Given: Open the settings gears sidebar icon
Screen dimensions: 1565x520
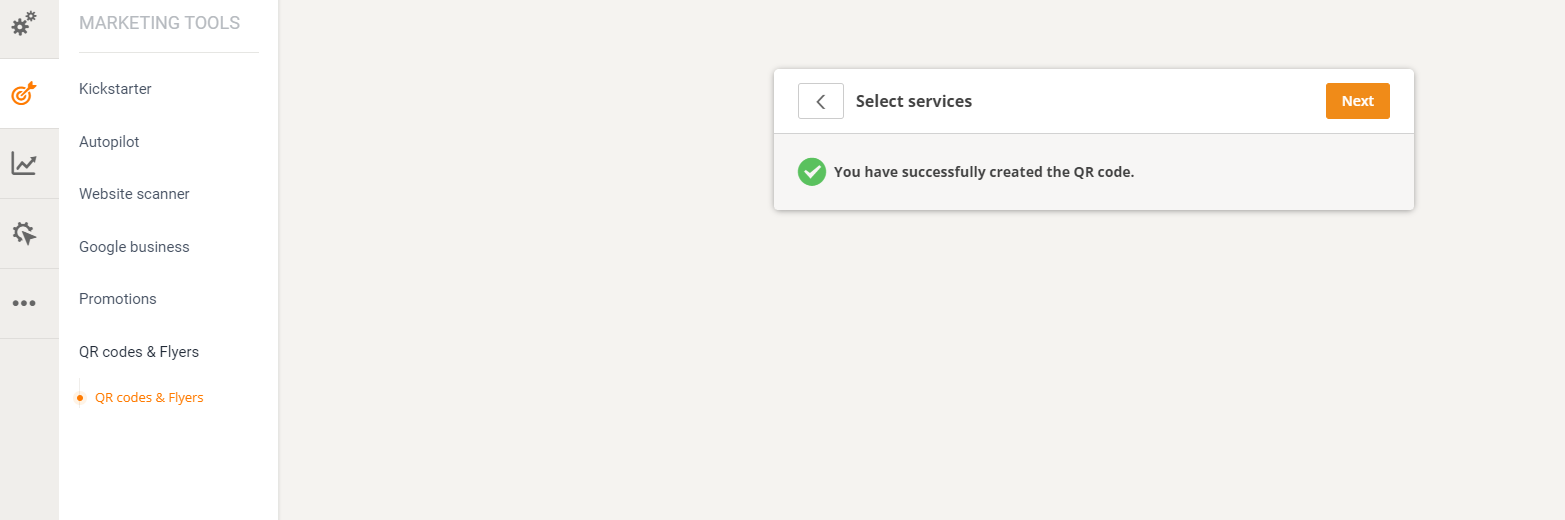Looking at the screenshot, I should [24, 23].
